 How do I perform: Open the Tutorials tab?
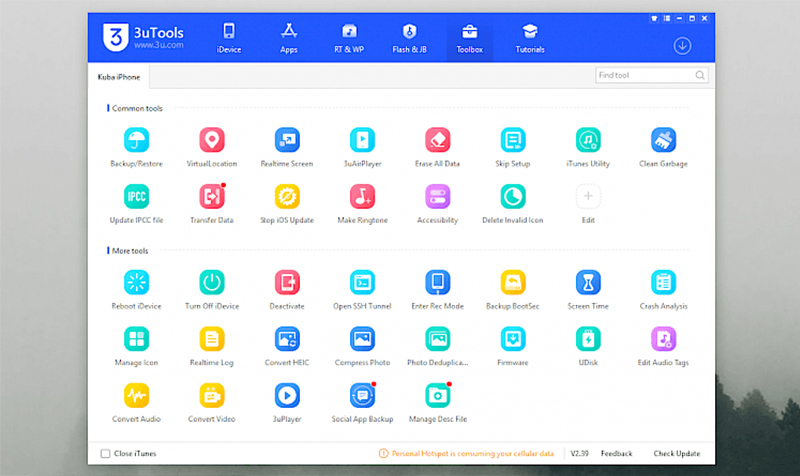pos(530,38)
